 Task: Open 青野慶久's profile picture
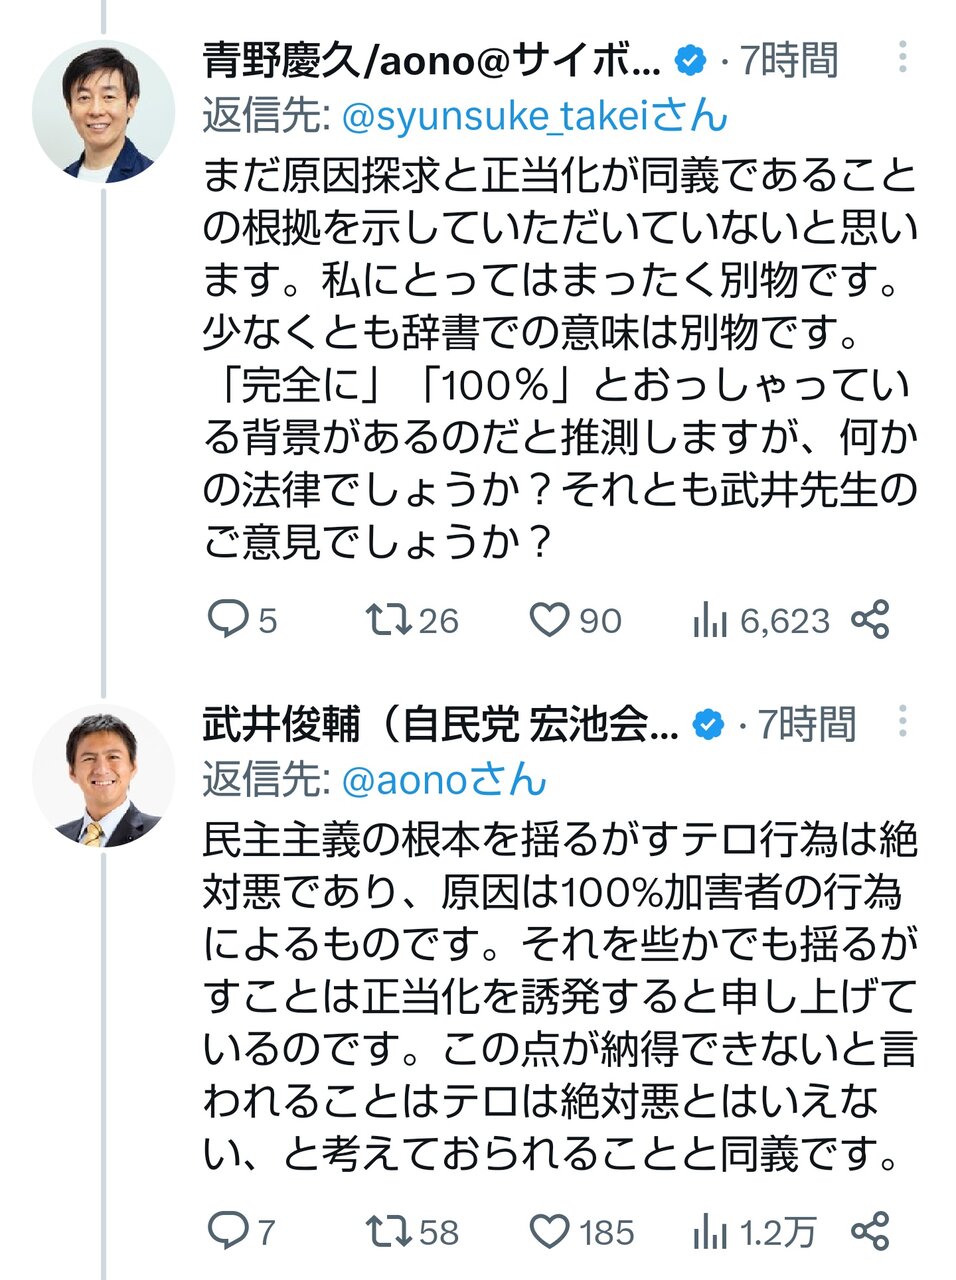point(103,111)
